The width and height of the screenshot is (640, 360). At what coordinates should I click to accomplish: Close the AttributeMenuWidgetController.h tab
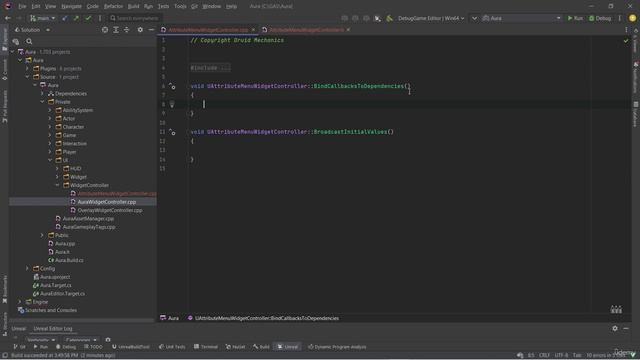coord(348,30)
